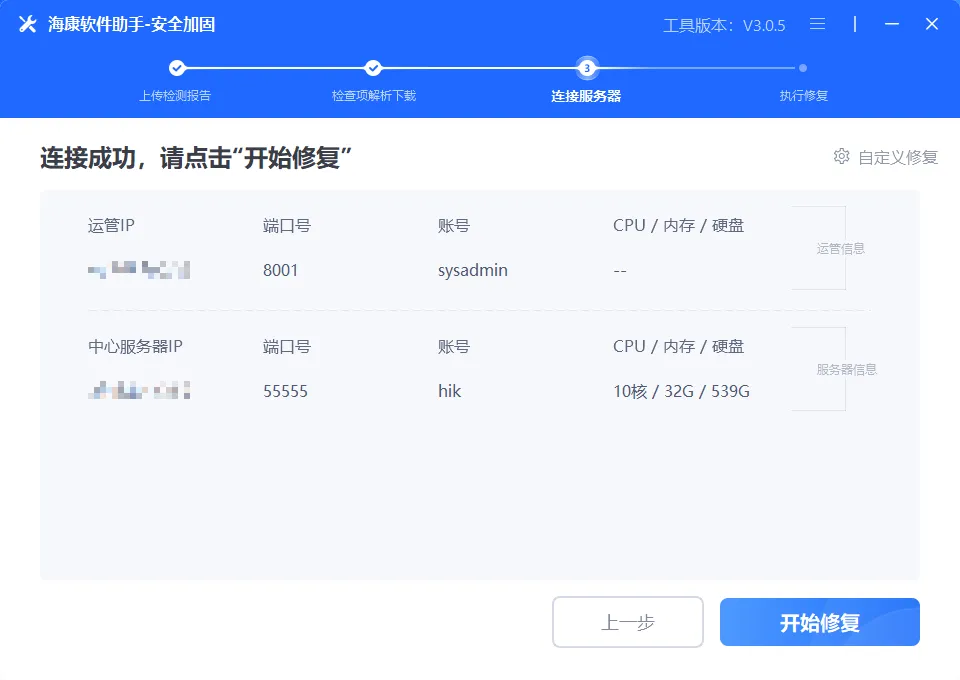Click the 工具版本: V3.0.5 label

coord(724,25)
